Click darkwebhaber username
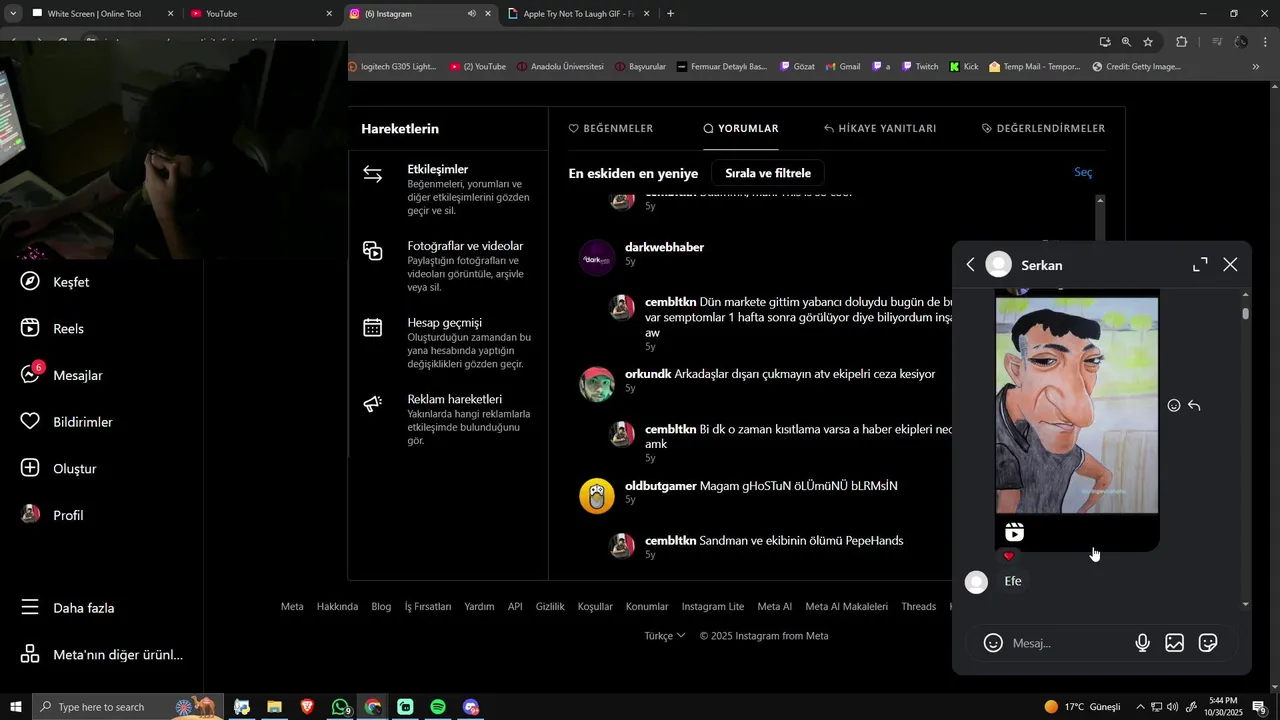 pos(664,247)
